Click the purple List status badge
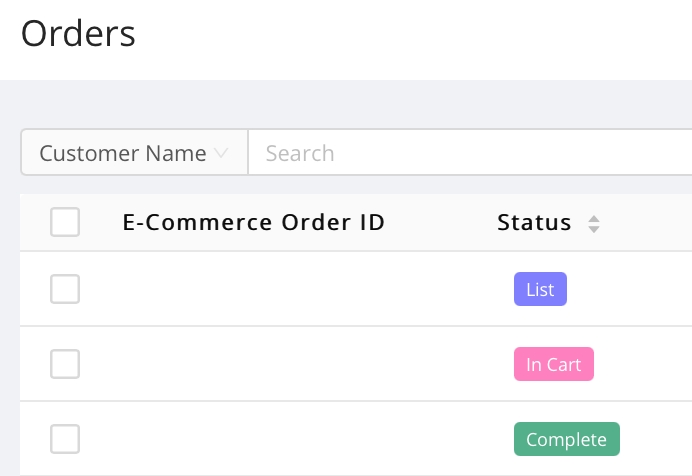Screen dimensions: 692x476 pos(540,290)
